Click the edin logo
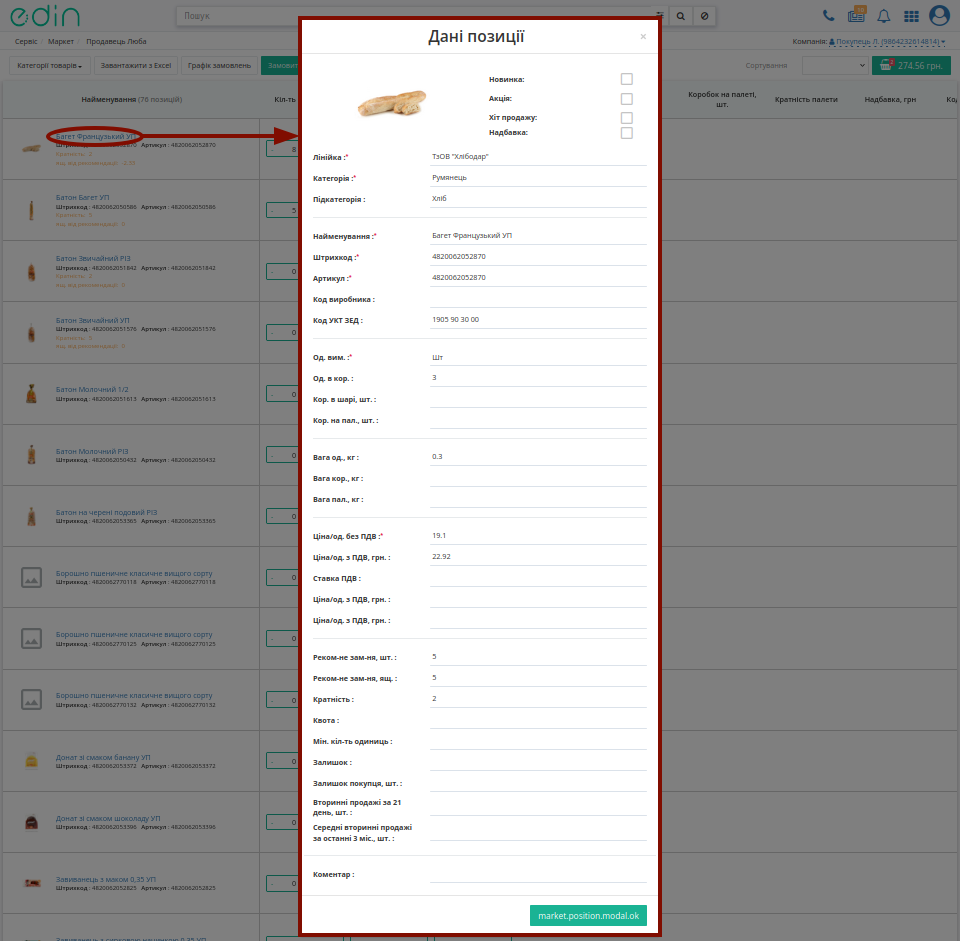This screenshot has width=960, height=941. pyautogui.click(x=45, y=17)
